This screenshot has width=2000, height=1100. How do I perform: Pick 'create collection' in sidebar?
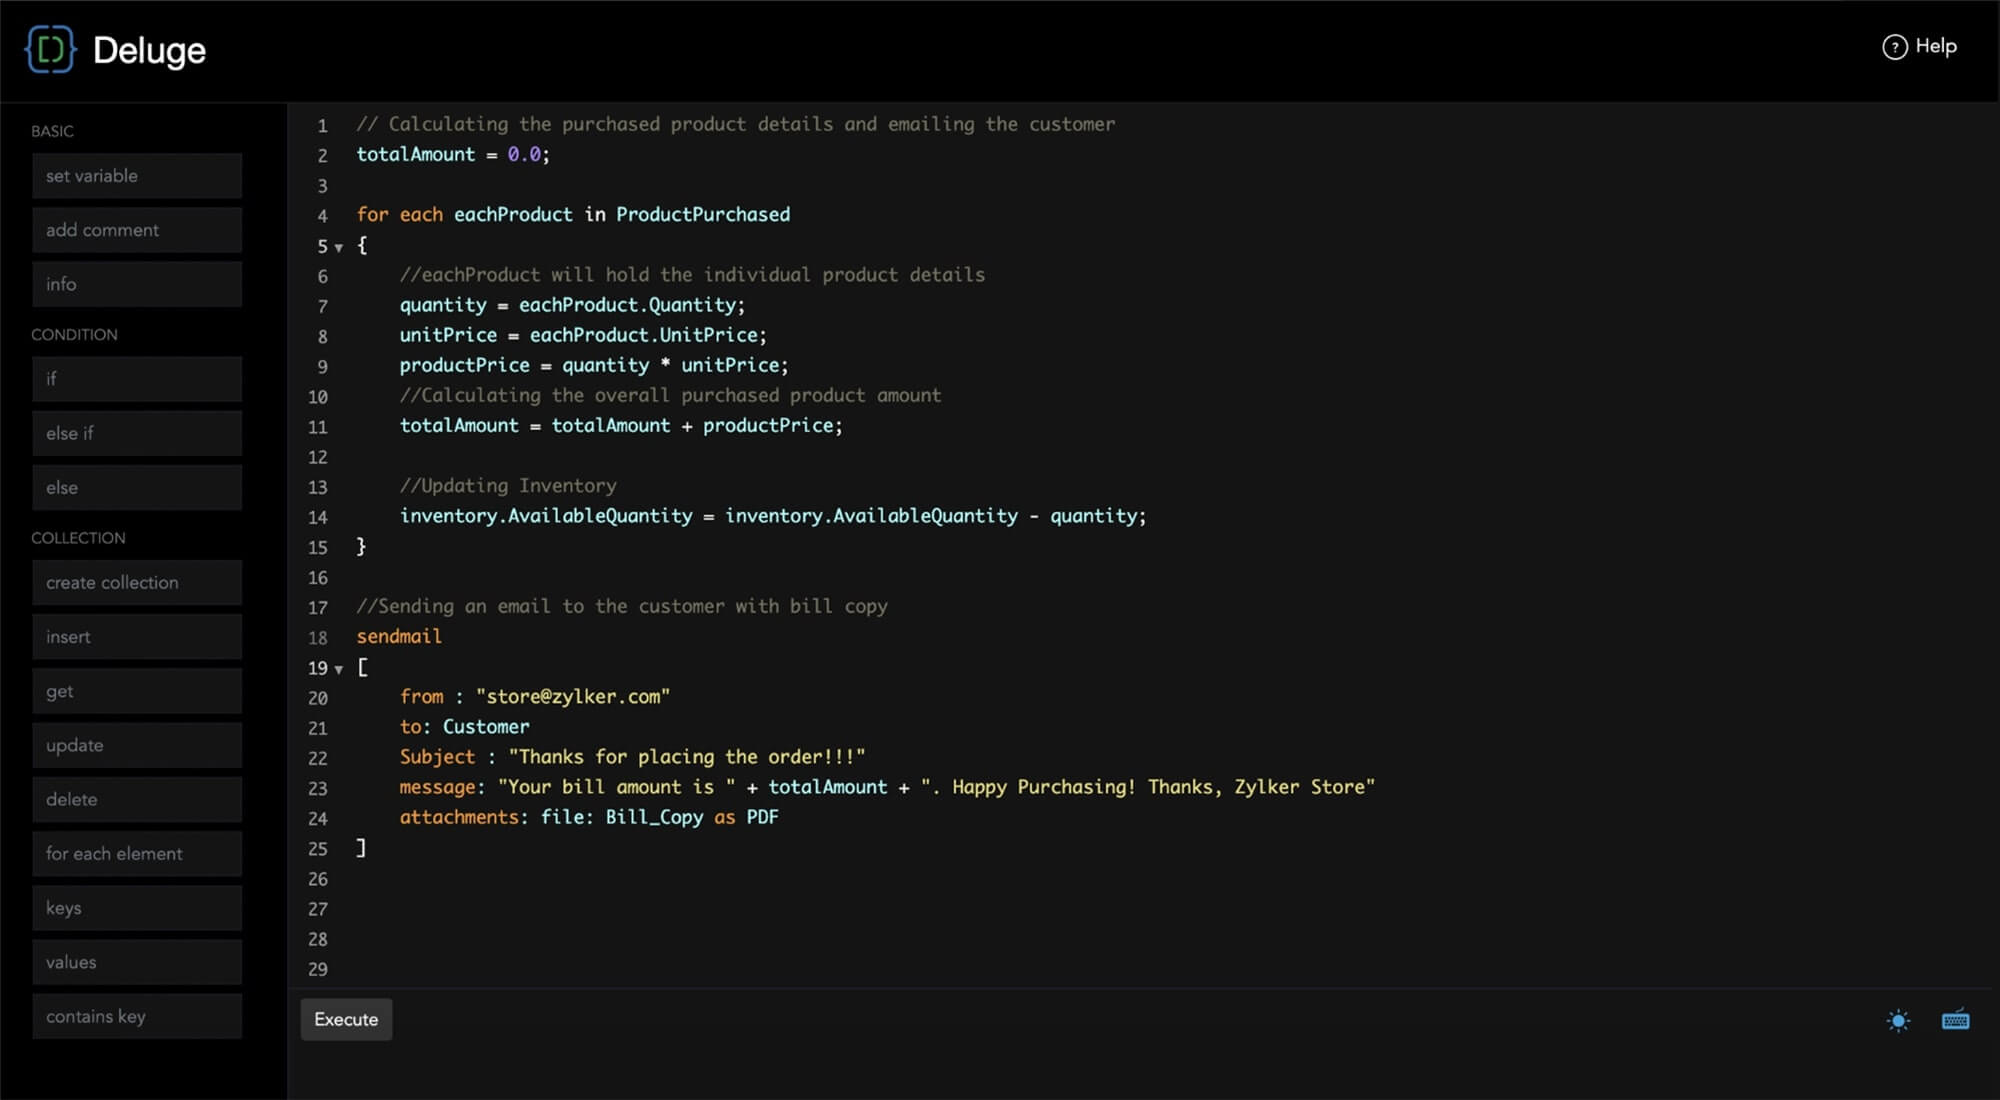(x=137, y=582)
